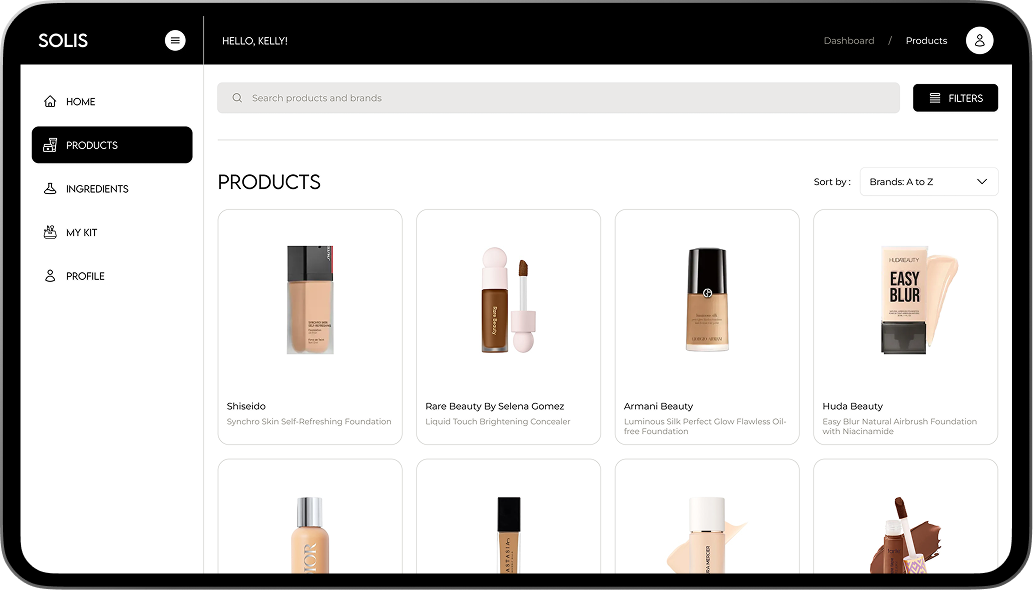Click Luminous Silk Perfect Glow Flawless description

click(705, 426)
